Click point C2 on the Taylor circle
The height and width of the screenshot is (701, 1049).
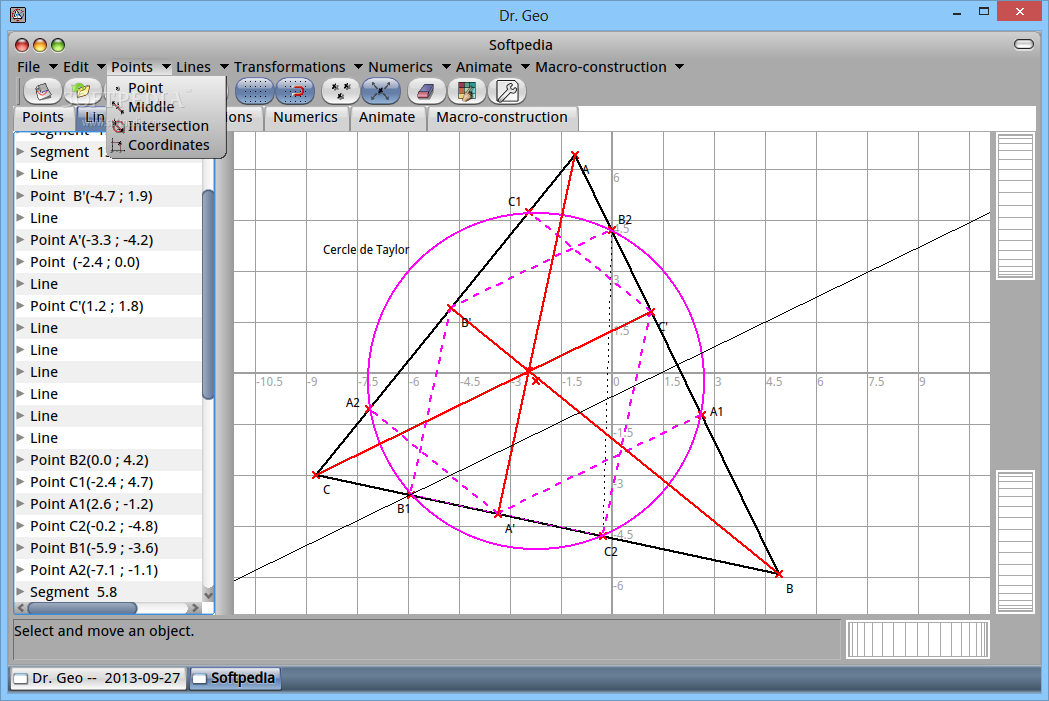pos(603,536)
